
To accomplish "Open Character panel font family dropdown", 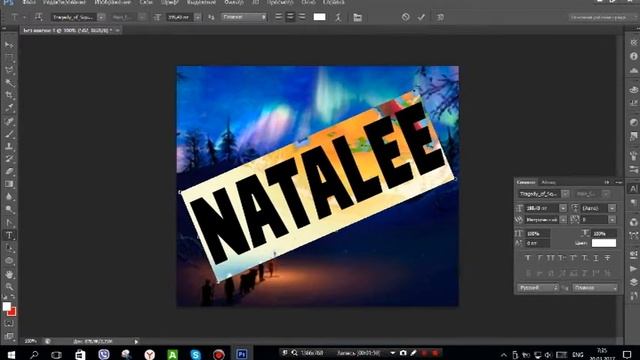I will (565, 194).
